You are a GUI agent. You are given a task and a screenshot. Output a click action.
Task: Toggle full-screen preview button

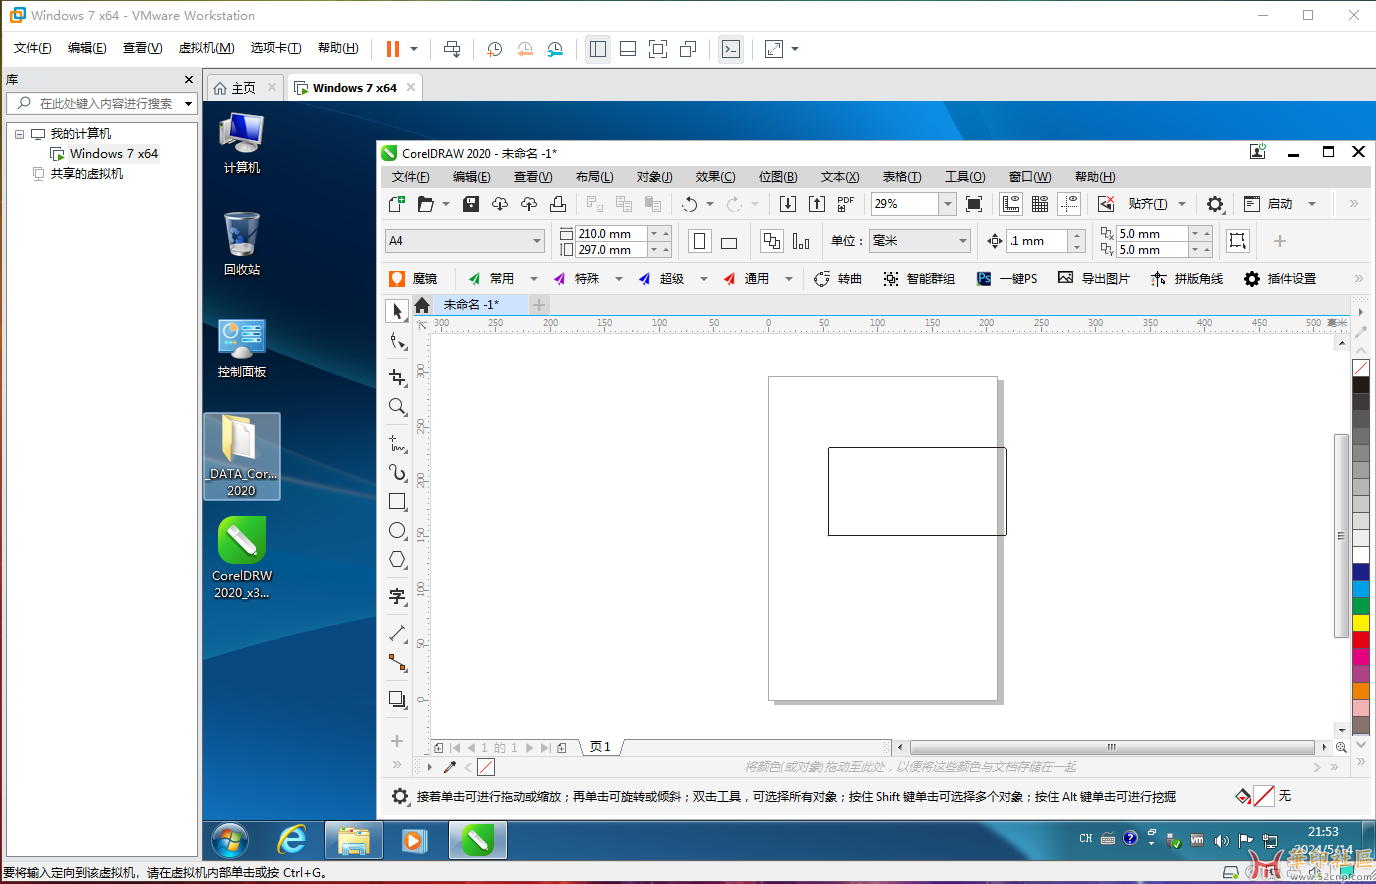click(x=974, y=204)
